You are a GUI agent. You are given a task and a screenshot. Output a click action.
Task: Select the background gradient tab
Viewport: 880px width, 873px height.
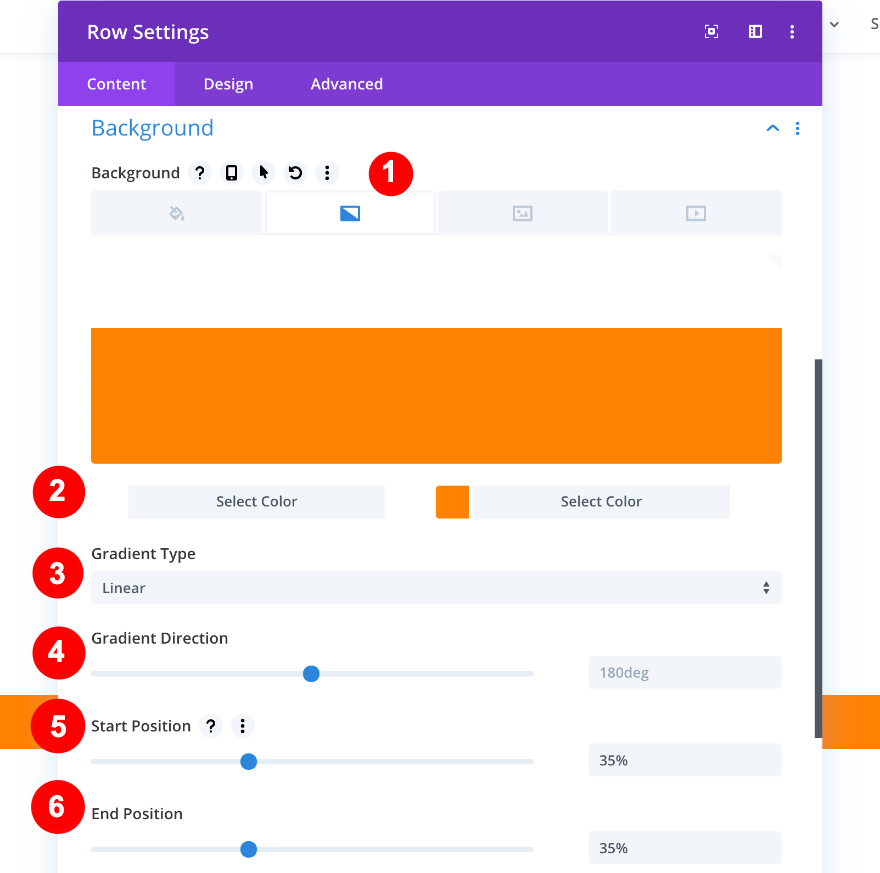(x=350, y=213)
